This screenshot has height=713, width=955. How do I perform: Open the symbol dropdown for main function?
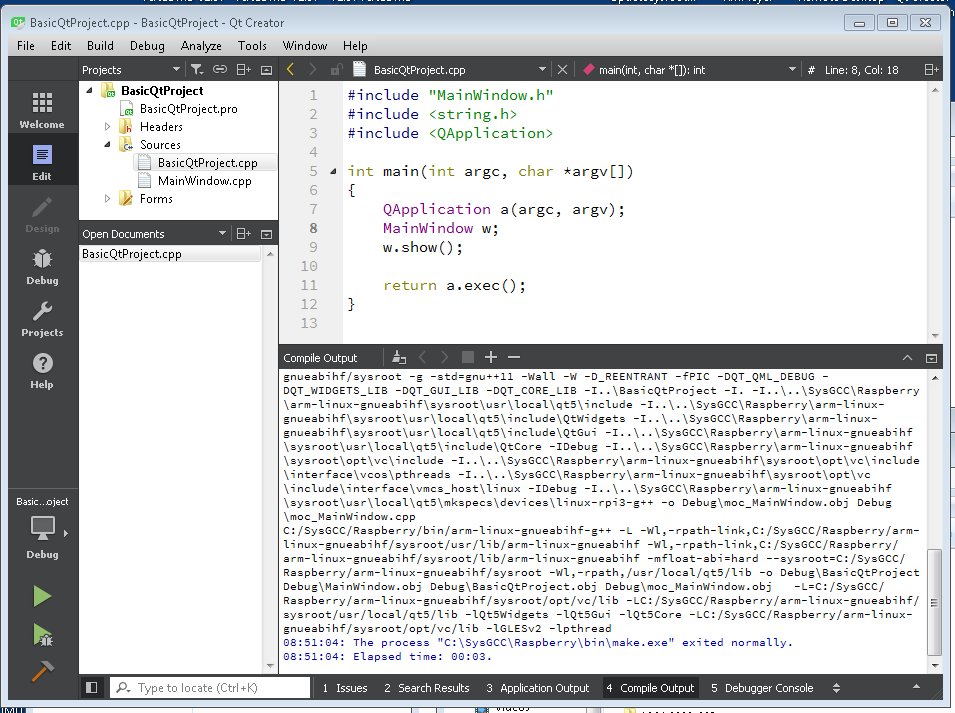792,69
